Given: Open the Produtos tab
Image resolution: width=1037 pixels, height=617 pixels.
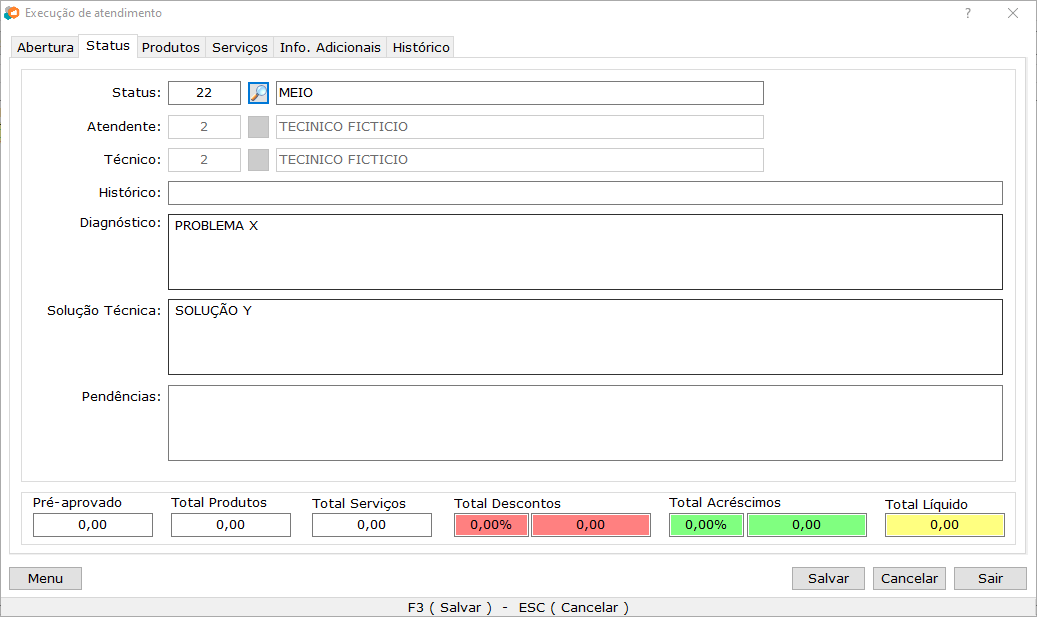Looking at the screenshot, I should (x=171, y=47).
